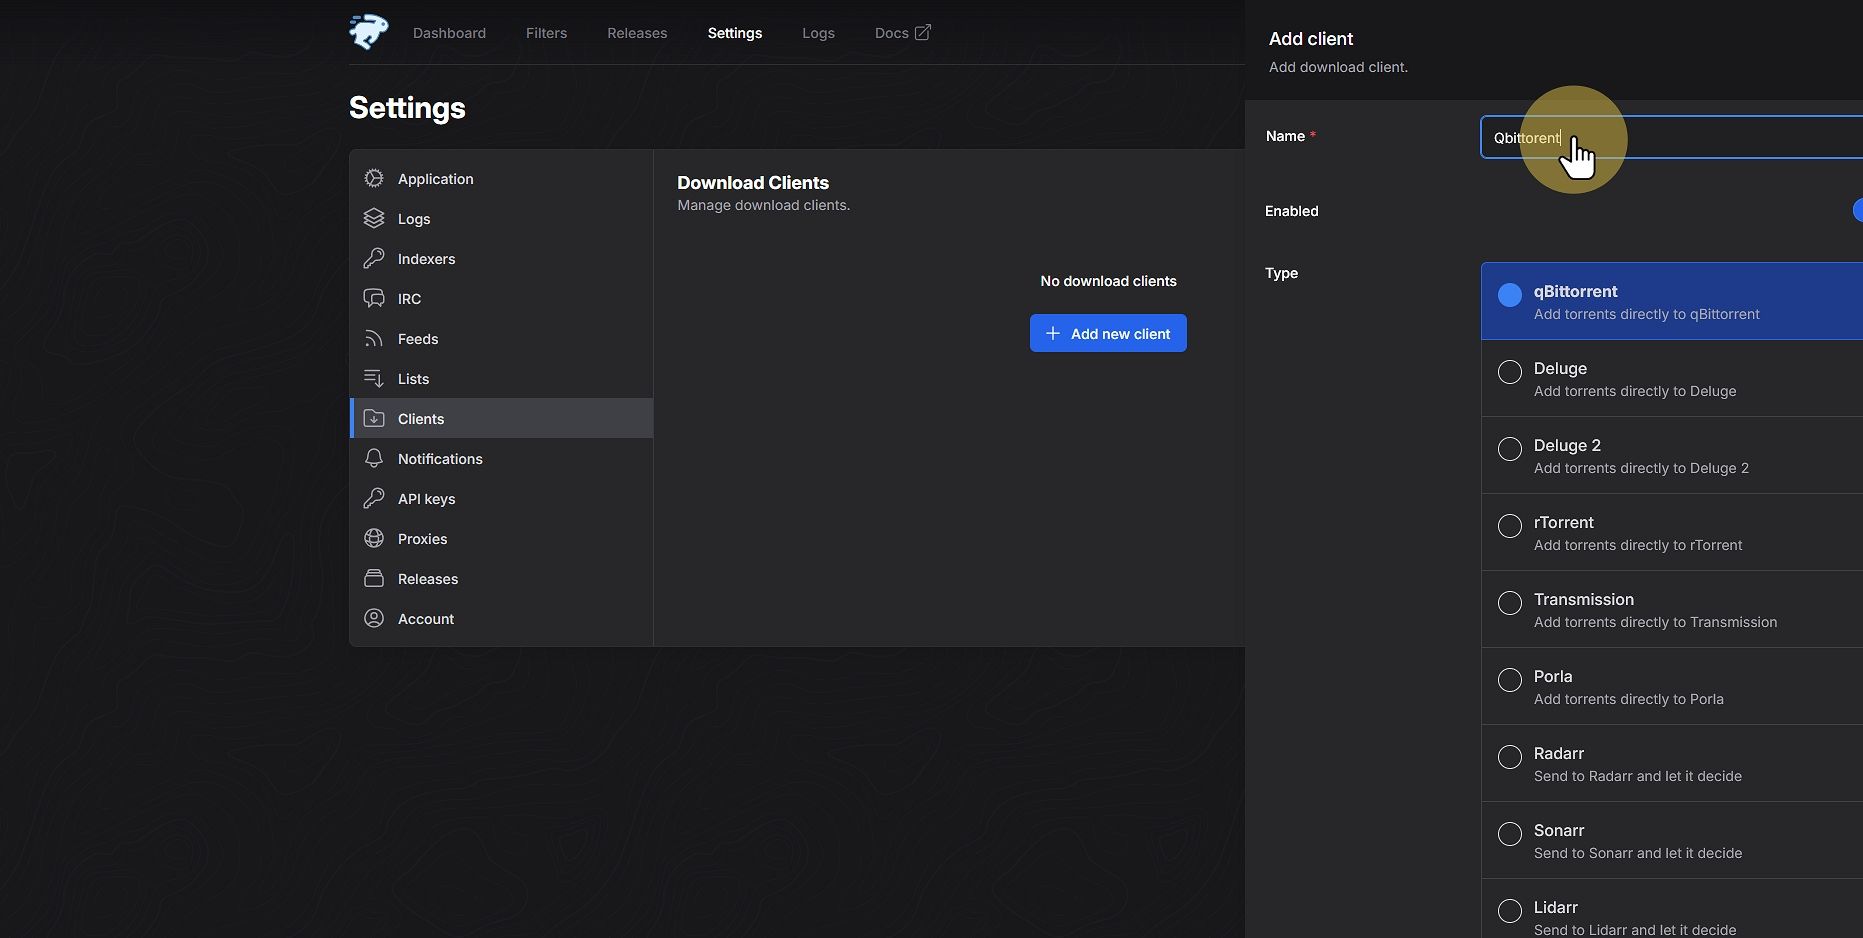1863x938 pixels.
Task: Open Indexers settings section
Action: 501,258
